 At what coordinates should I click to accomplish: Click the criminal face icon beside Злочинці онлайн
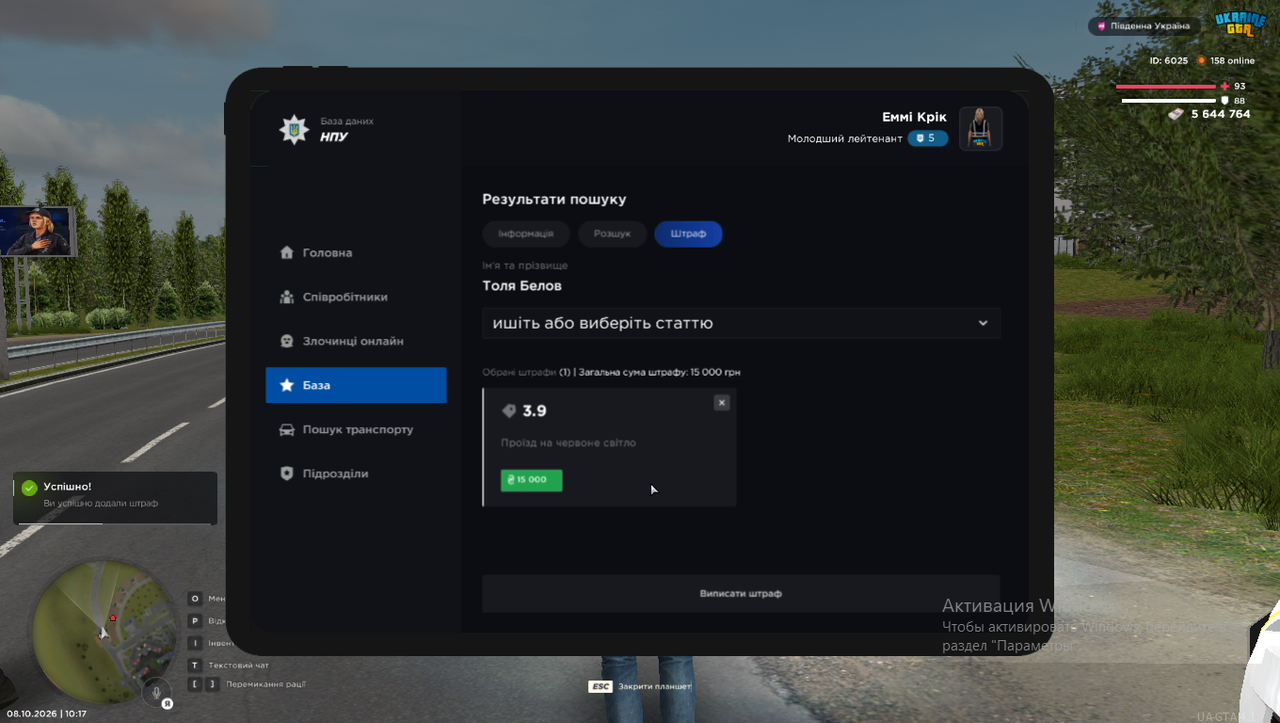(x=287, y=341)
